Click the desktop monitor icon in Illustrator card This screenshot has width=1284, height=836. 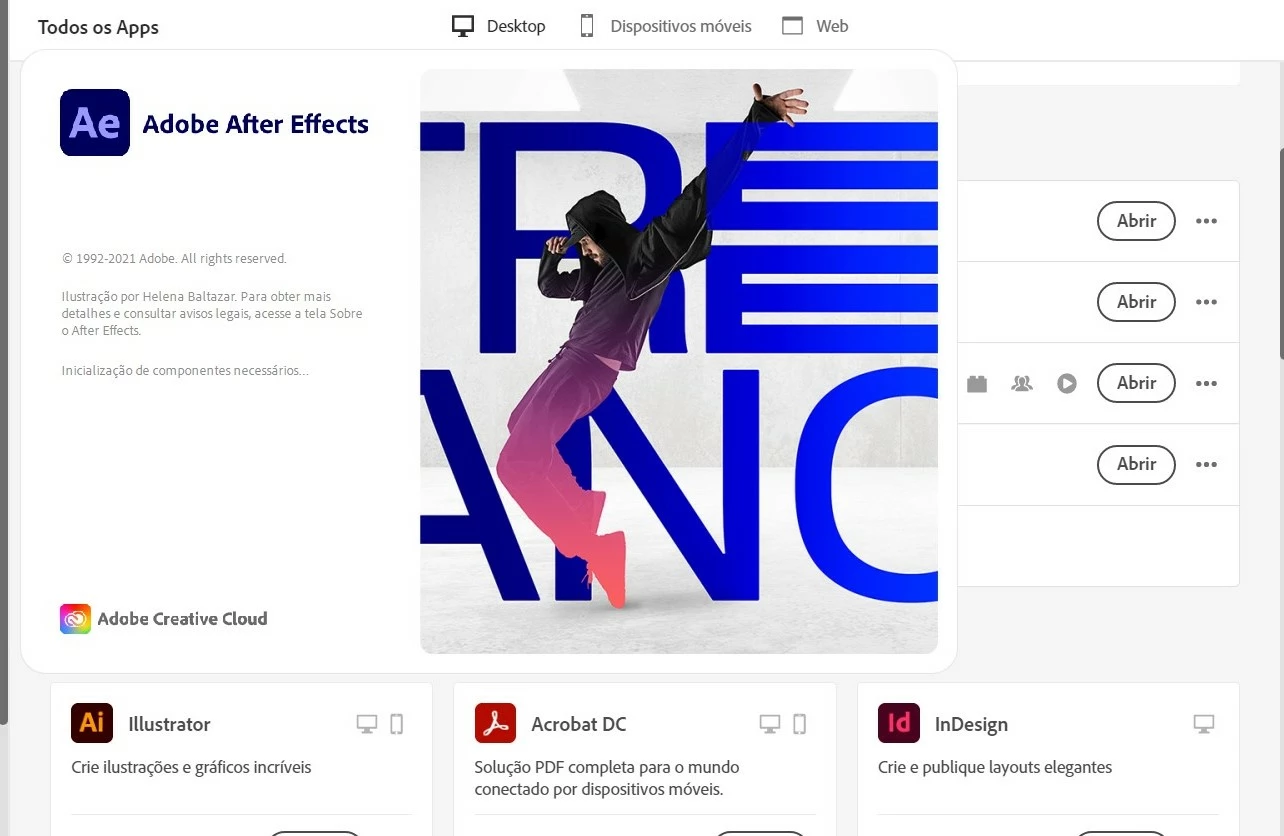pos(367,724)
